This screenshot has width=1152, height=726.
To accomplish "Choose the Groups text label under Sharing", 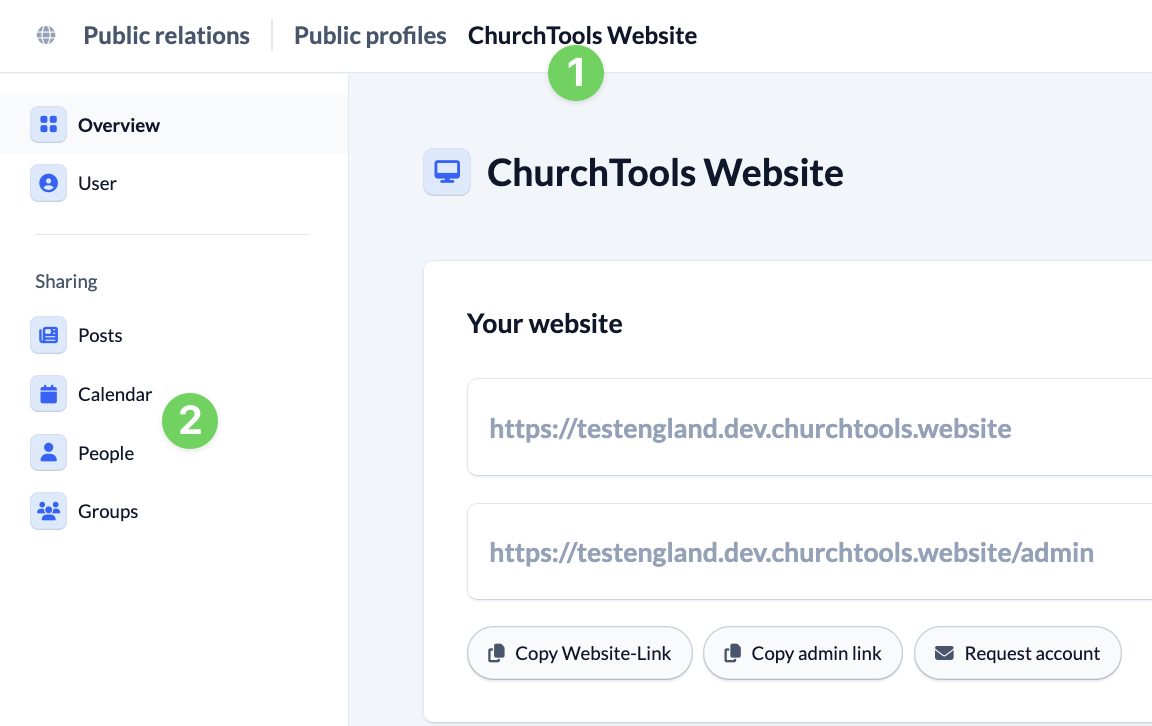I will coord(108,511).
